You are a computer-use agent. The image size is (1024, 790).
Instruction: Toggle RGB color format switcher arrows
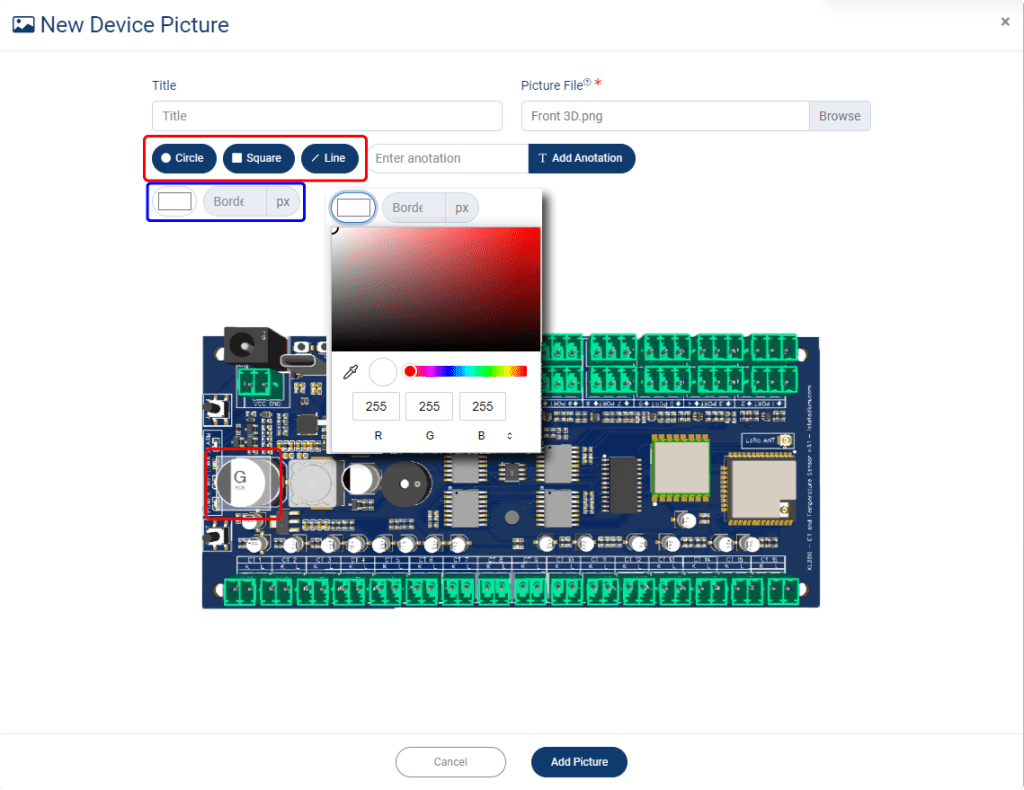pyautogui.click(x=510, y=435)
